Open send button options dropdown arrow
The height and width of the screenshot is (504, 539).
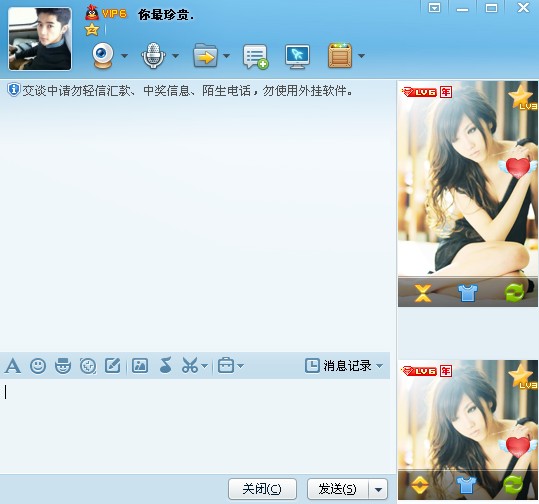(378, 489)
